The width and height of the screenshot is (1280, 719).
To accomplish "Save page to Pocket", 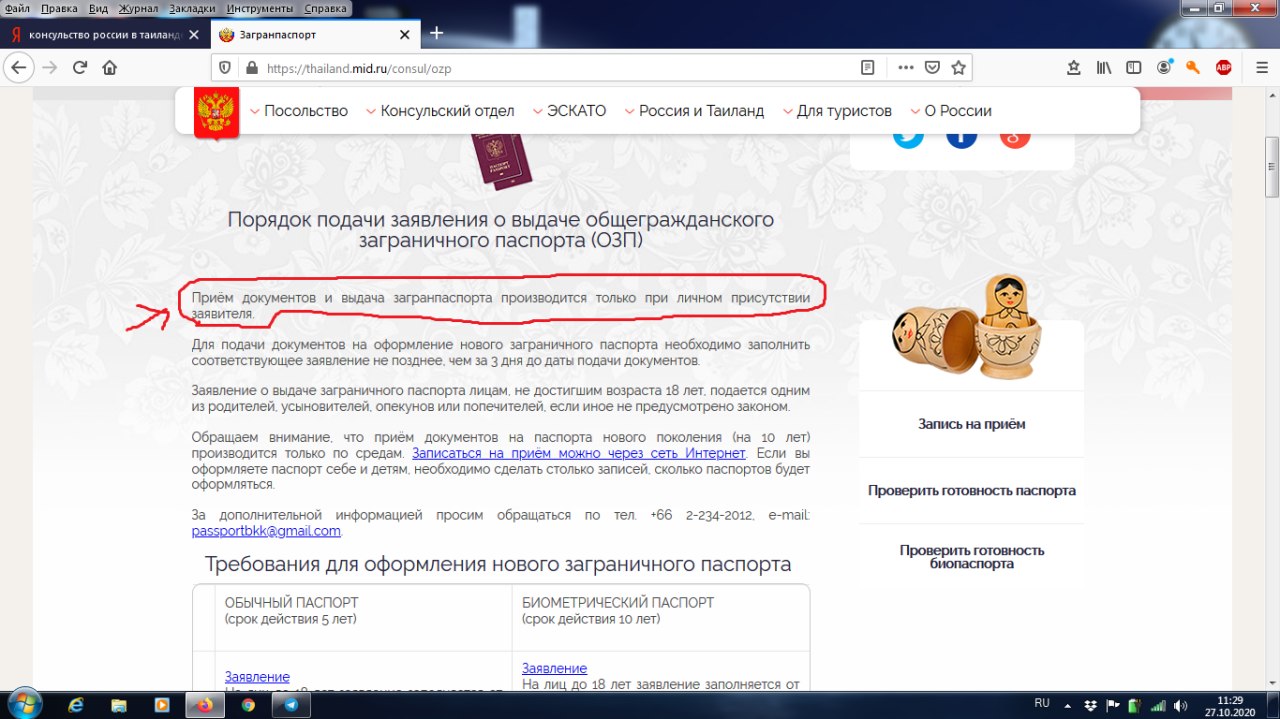I will tap(932, 68).
